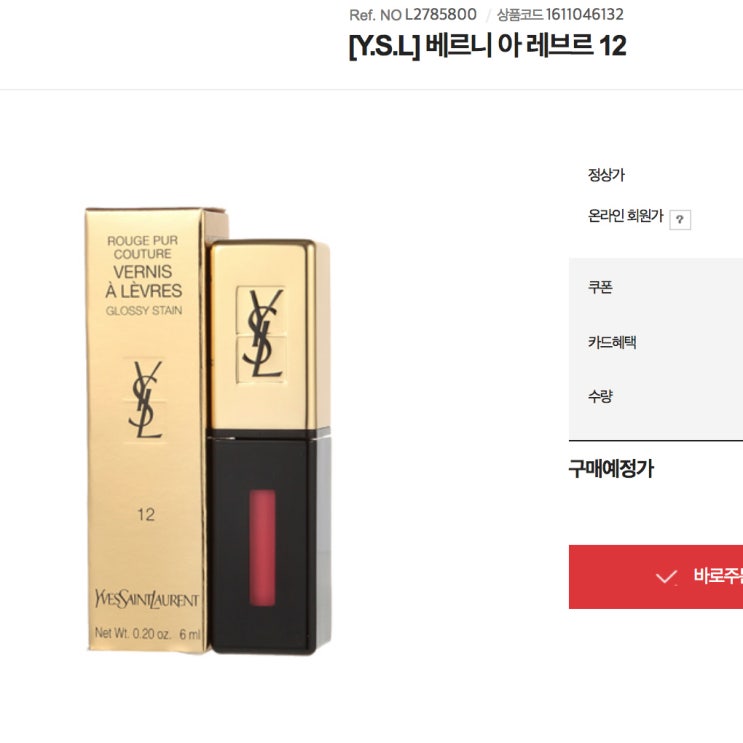Select the 상품코드 1611046132 text

pyautogui.click(x=560, y=15)
